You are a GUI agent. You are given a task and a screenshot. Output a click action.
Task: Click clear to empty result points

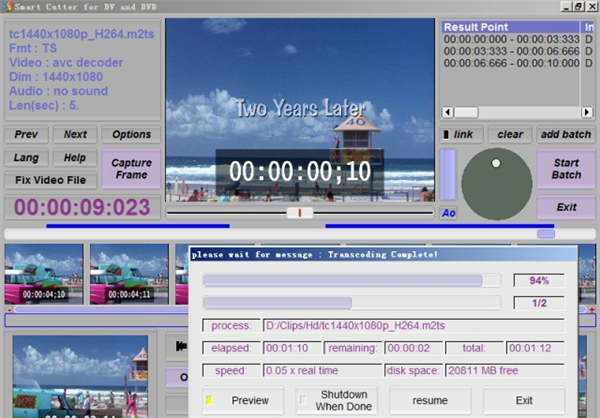point(510,134)
